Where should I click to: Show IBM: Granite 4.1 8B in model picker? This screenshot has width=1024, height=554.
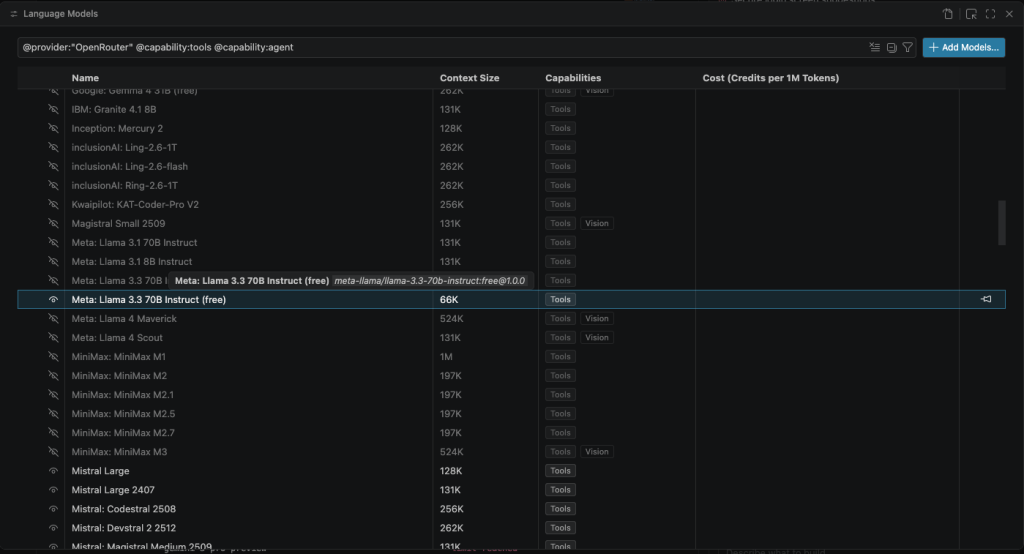(54, 109)
